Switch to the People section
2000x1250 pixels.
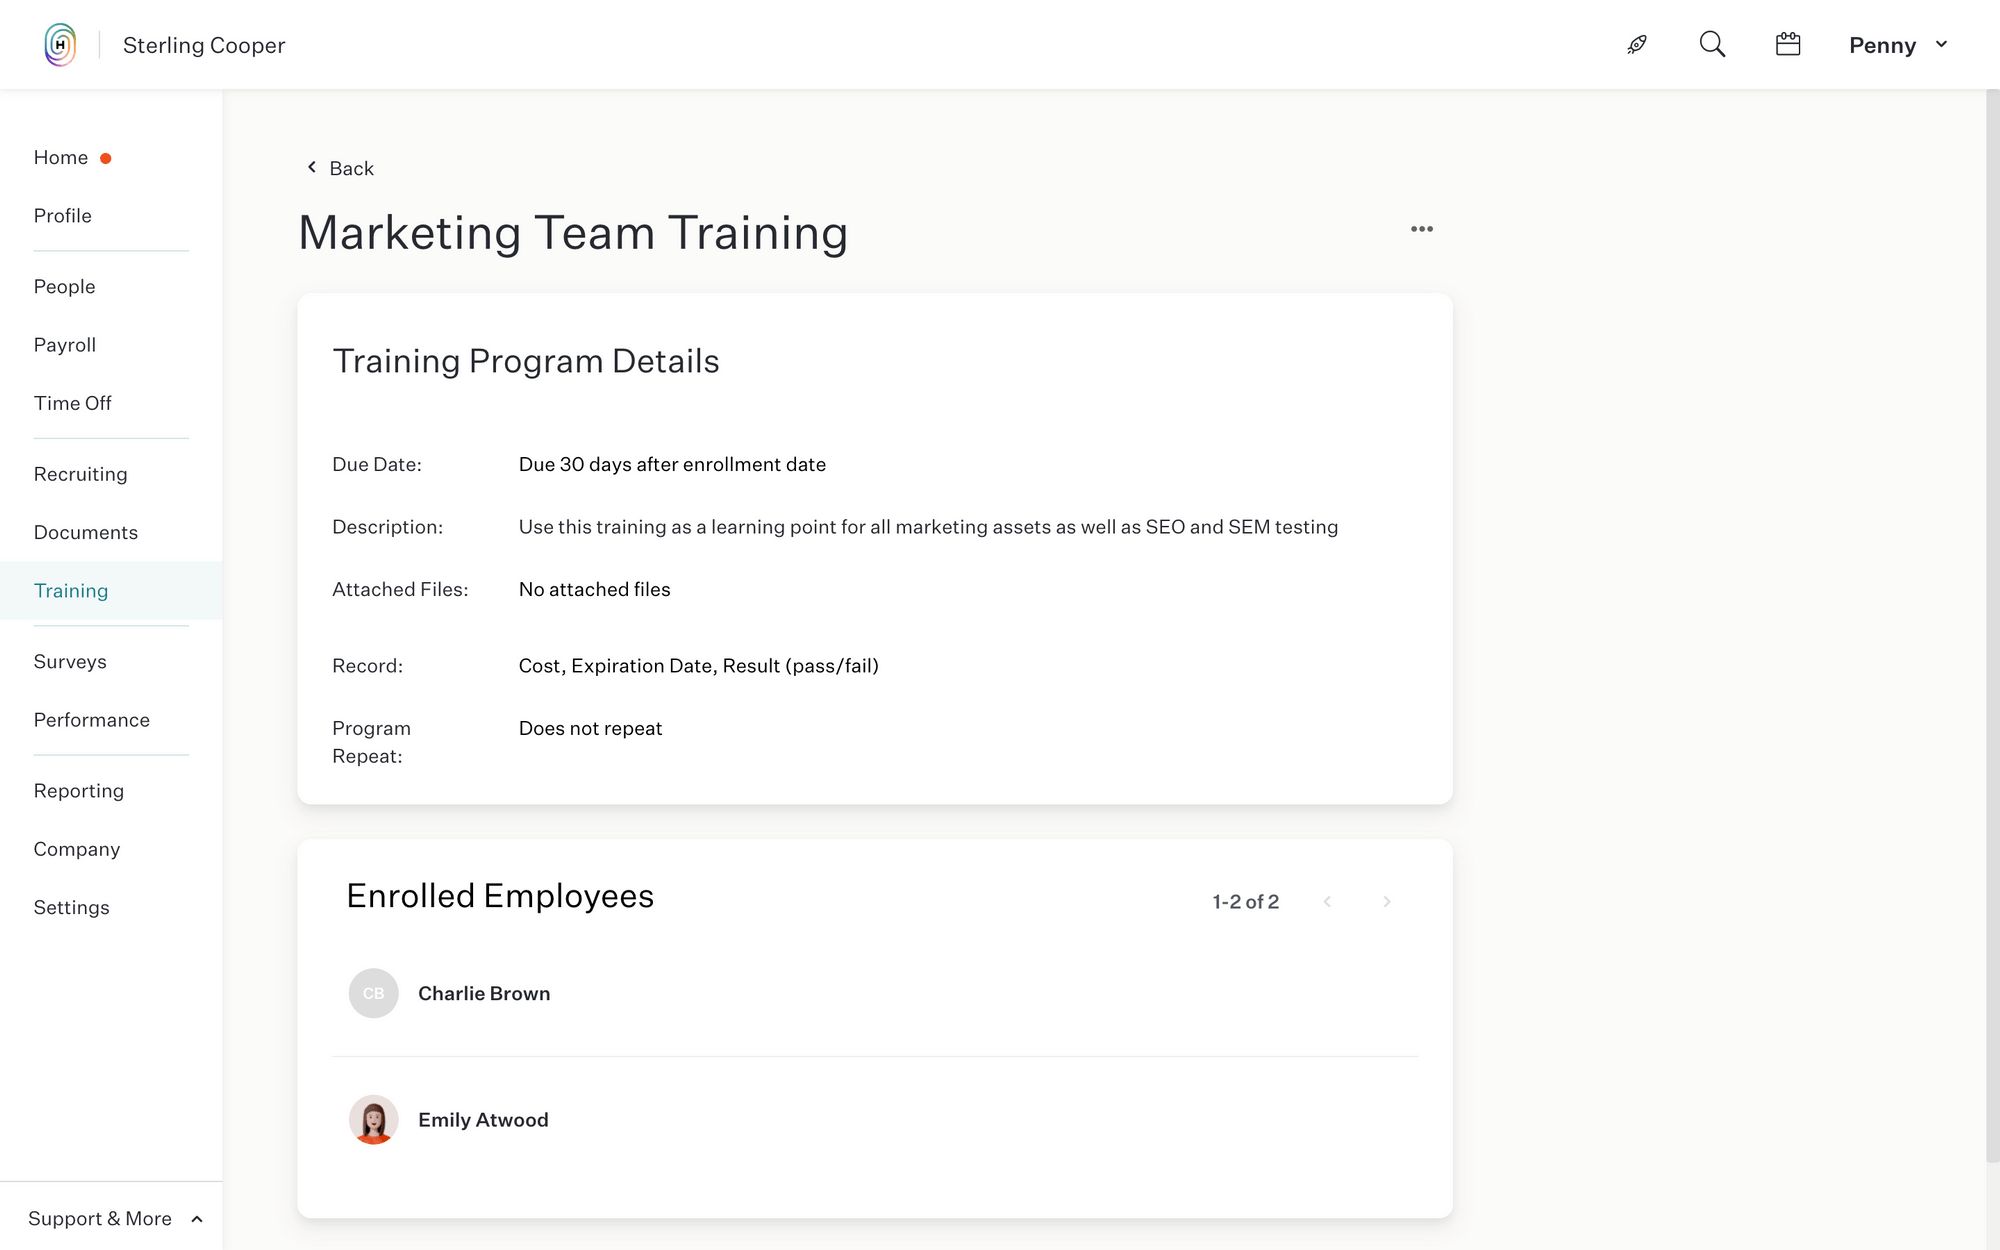click(x=64, y=286)
